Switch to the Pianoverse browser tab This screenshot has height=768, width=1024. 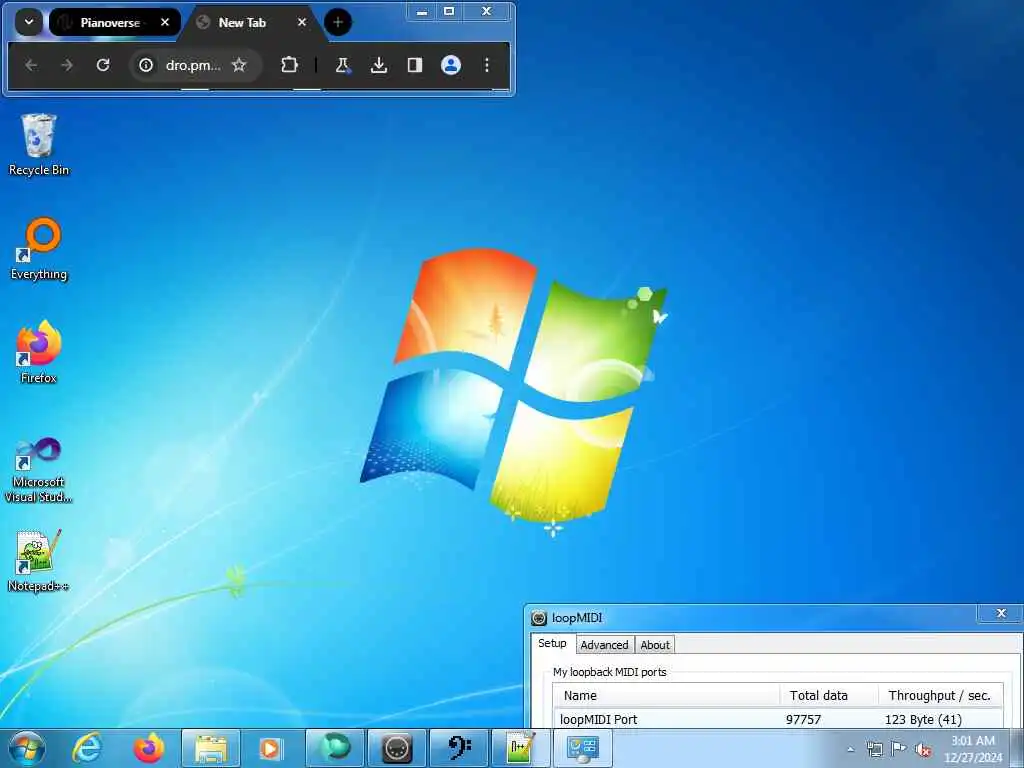pos(110,22)
